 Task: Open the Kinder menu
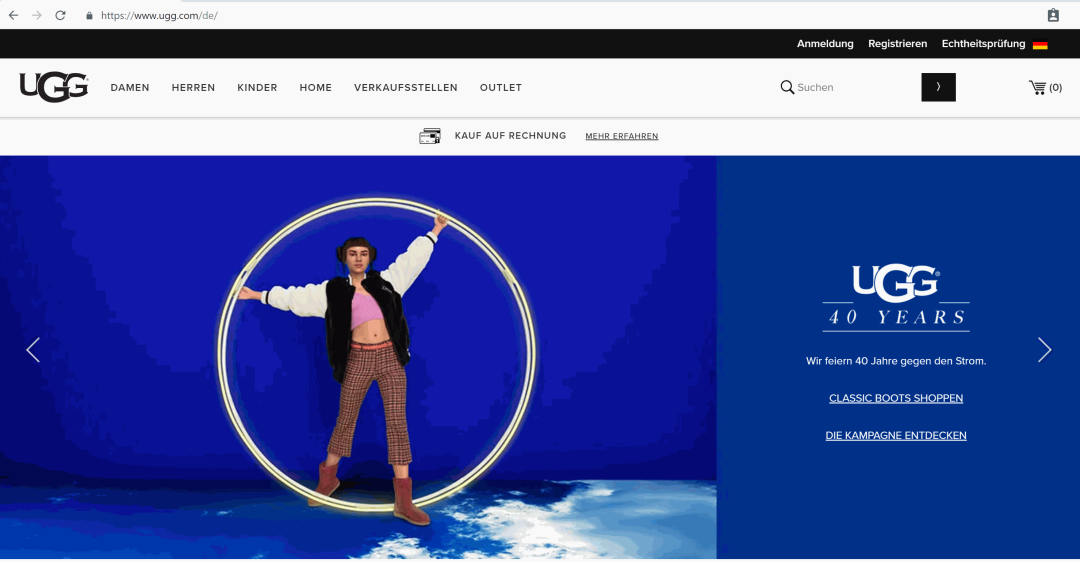coord(258,87)
